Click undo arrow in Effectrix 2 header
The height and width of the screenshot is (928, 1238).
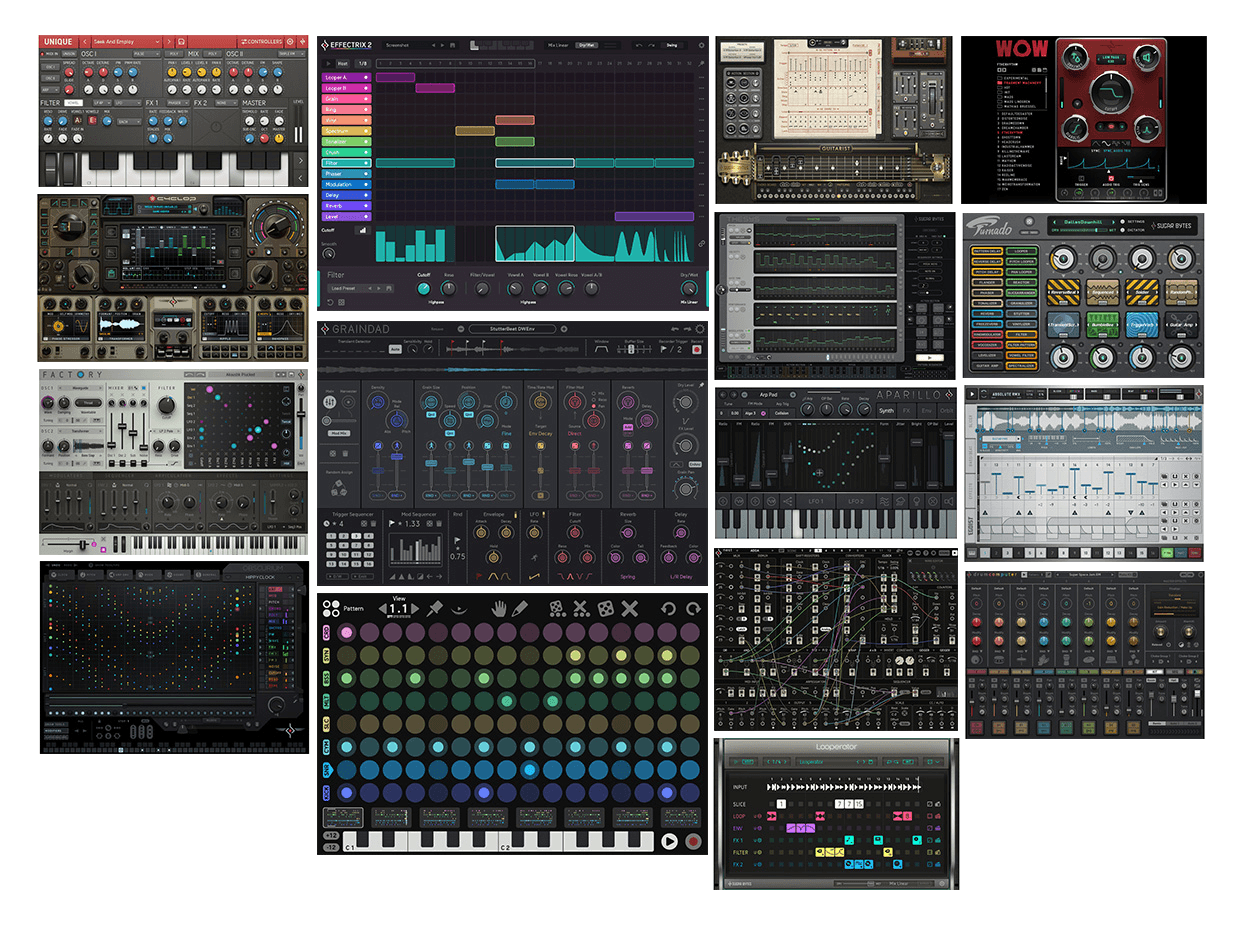point(639,45)
